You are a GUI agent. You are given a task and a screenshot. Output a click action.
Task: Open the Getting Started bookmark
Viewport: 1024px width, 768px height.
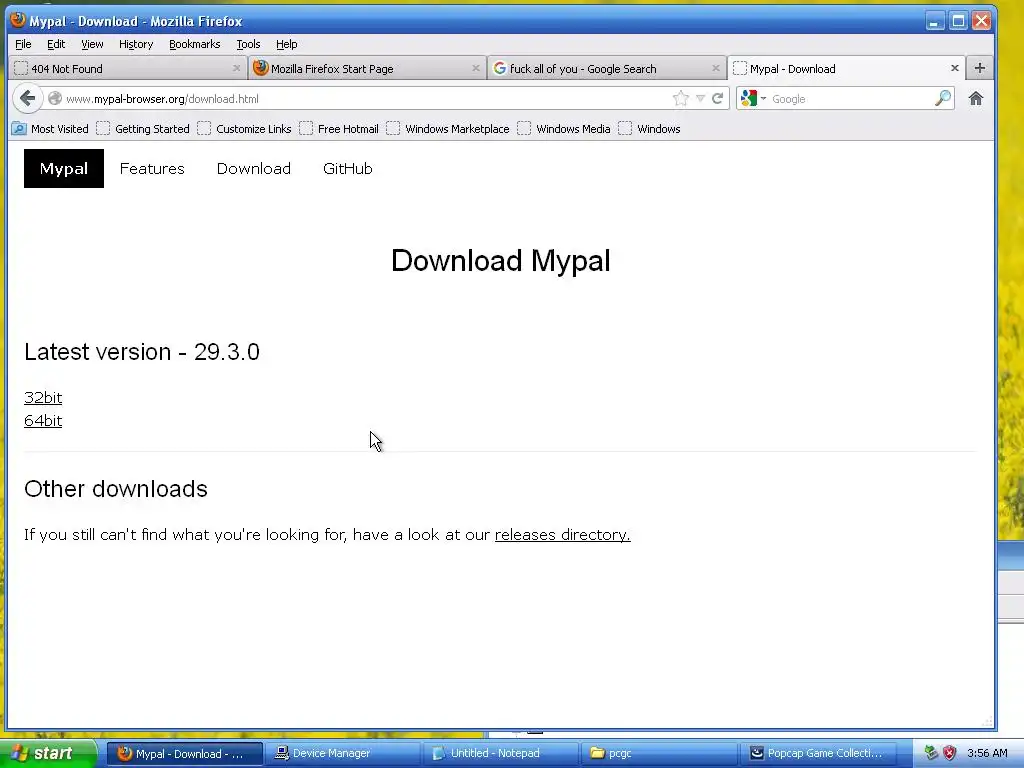(x=143, y=129)
